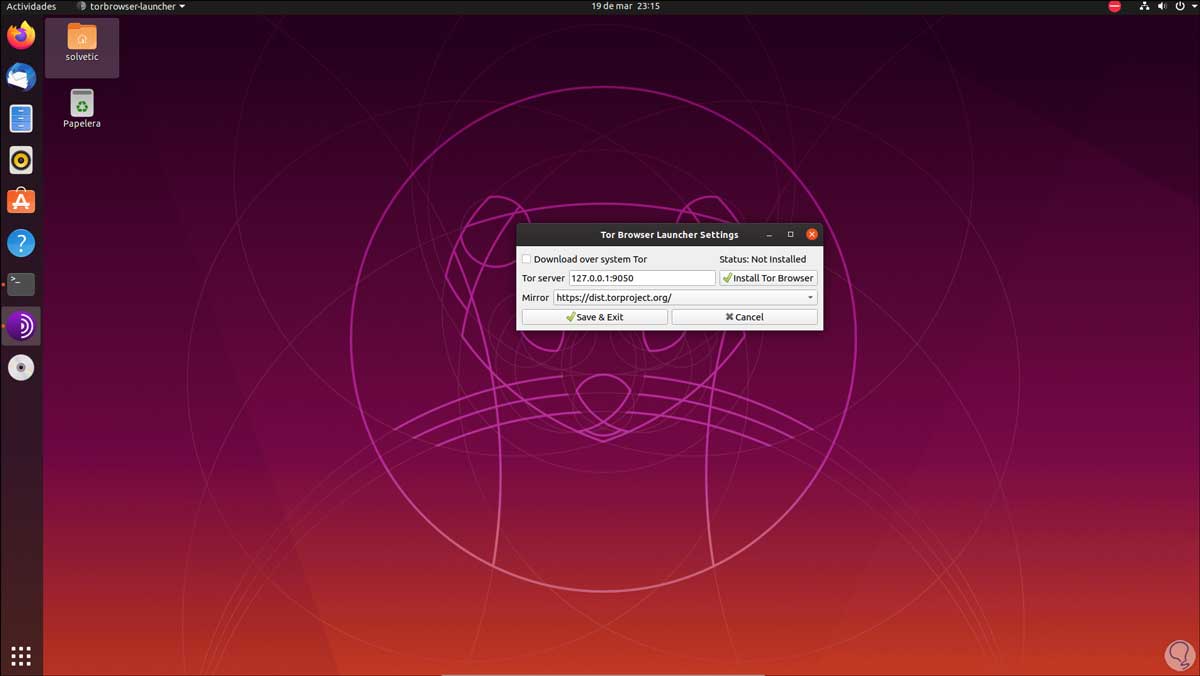Screen dimensions: 1200x676
Task: Open Firefox from the dock
Action: (21, 36)
